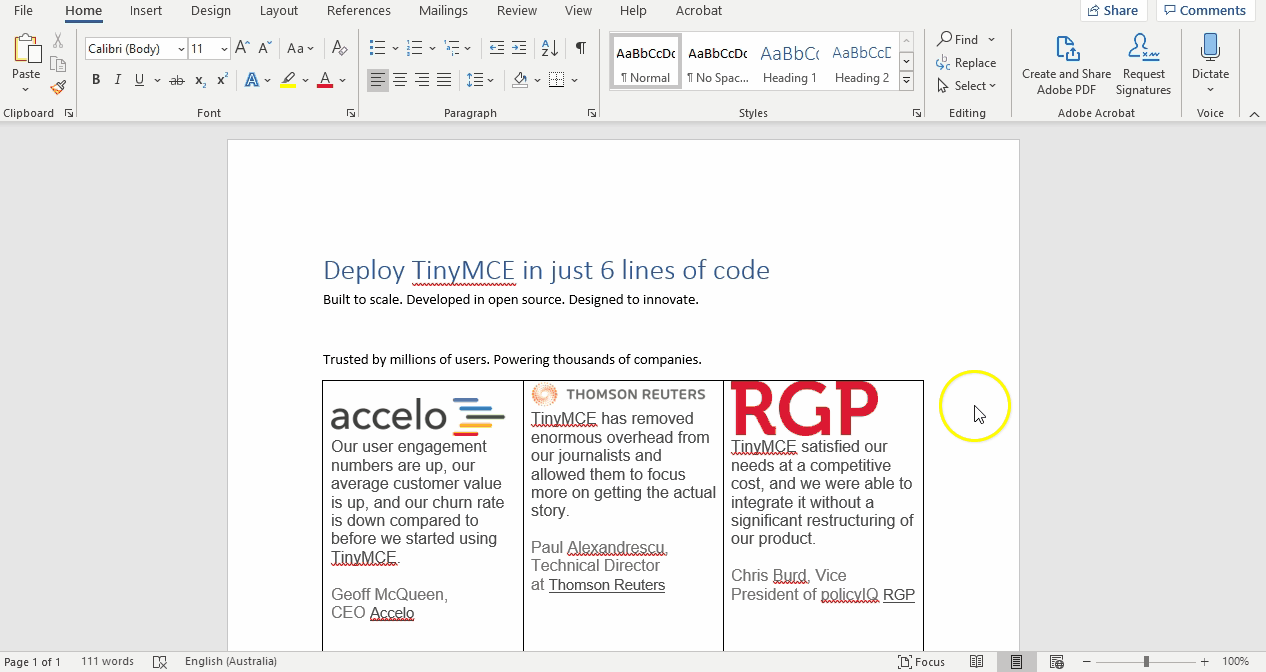Image resolution: width=1266 pixels, height=672 pixels.
Task: Toggle Show/Hide paragraph marks
Action: (581, 48)
